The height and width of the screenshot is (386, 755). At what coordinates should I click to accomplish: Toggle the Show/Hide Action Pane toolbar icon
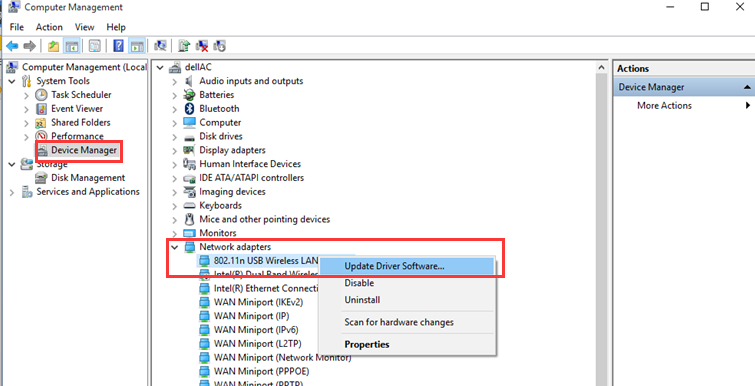pos(137,46)
